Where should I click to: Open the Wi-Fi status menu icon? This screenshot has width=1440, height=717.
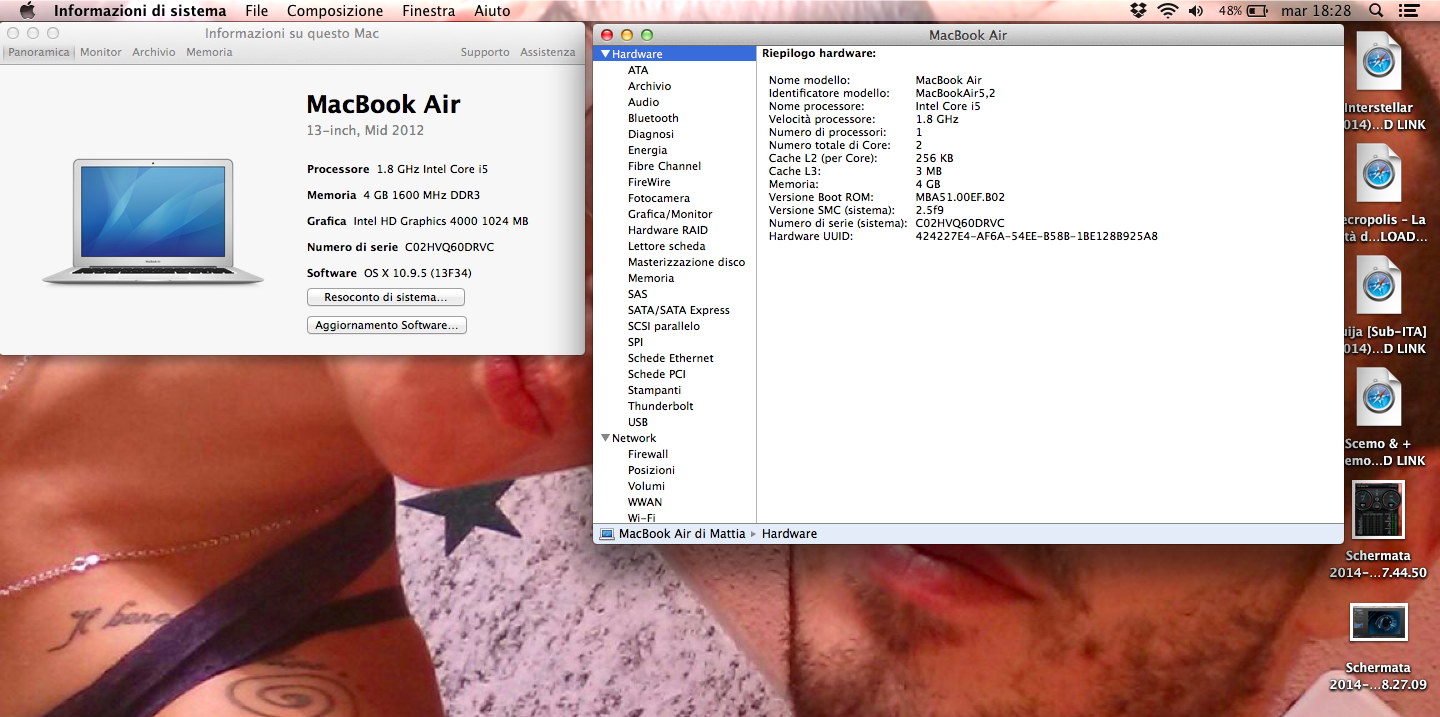point(1168,11)
